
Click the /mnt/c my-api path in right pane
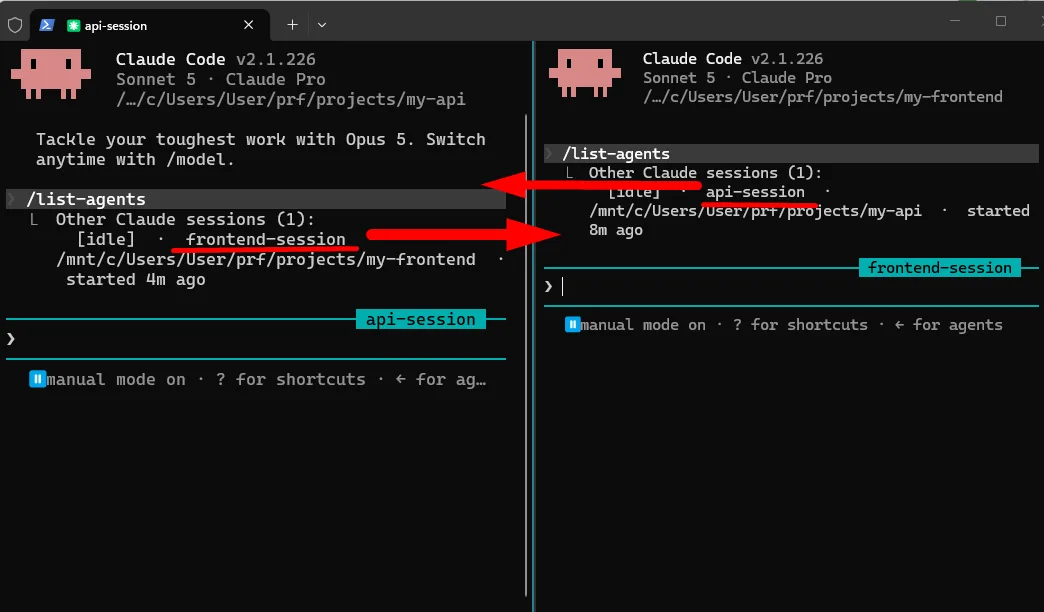755,210
